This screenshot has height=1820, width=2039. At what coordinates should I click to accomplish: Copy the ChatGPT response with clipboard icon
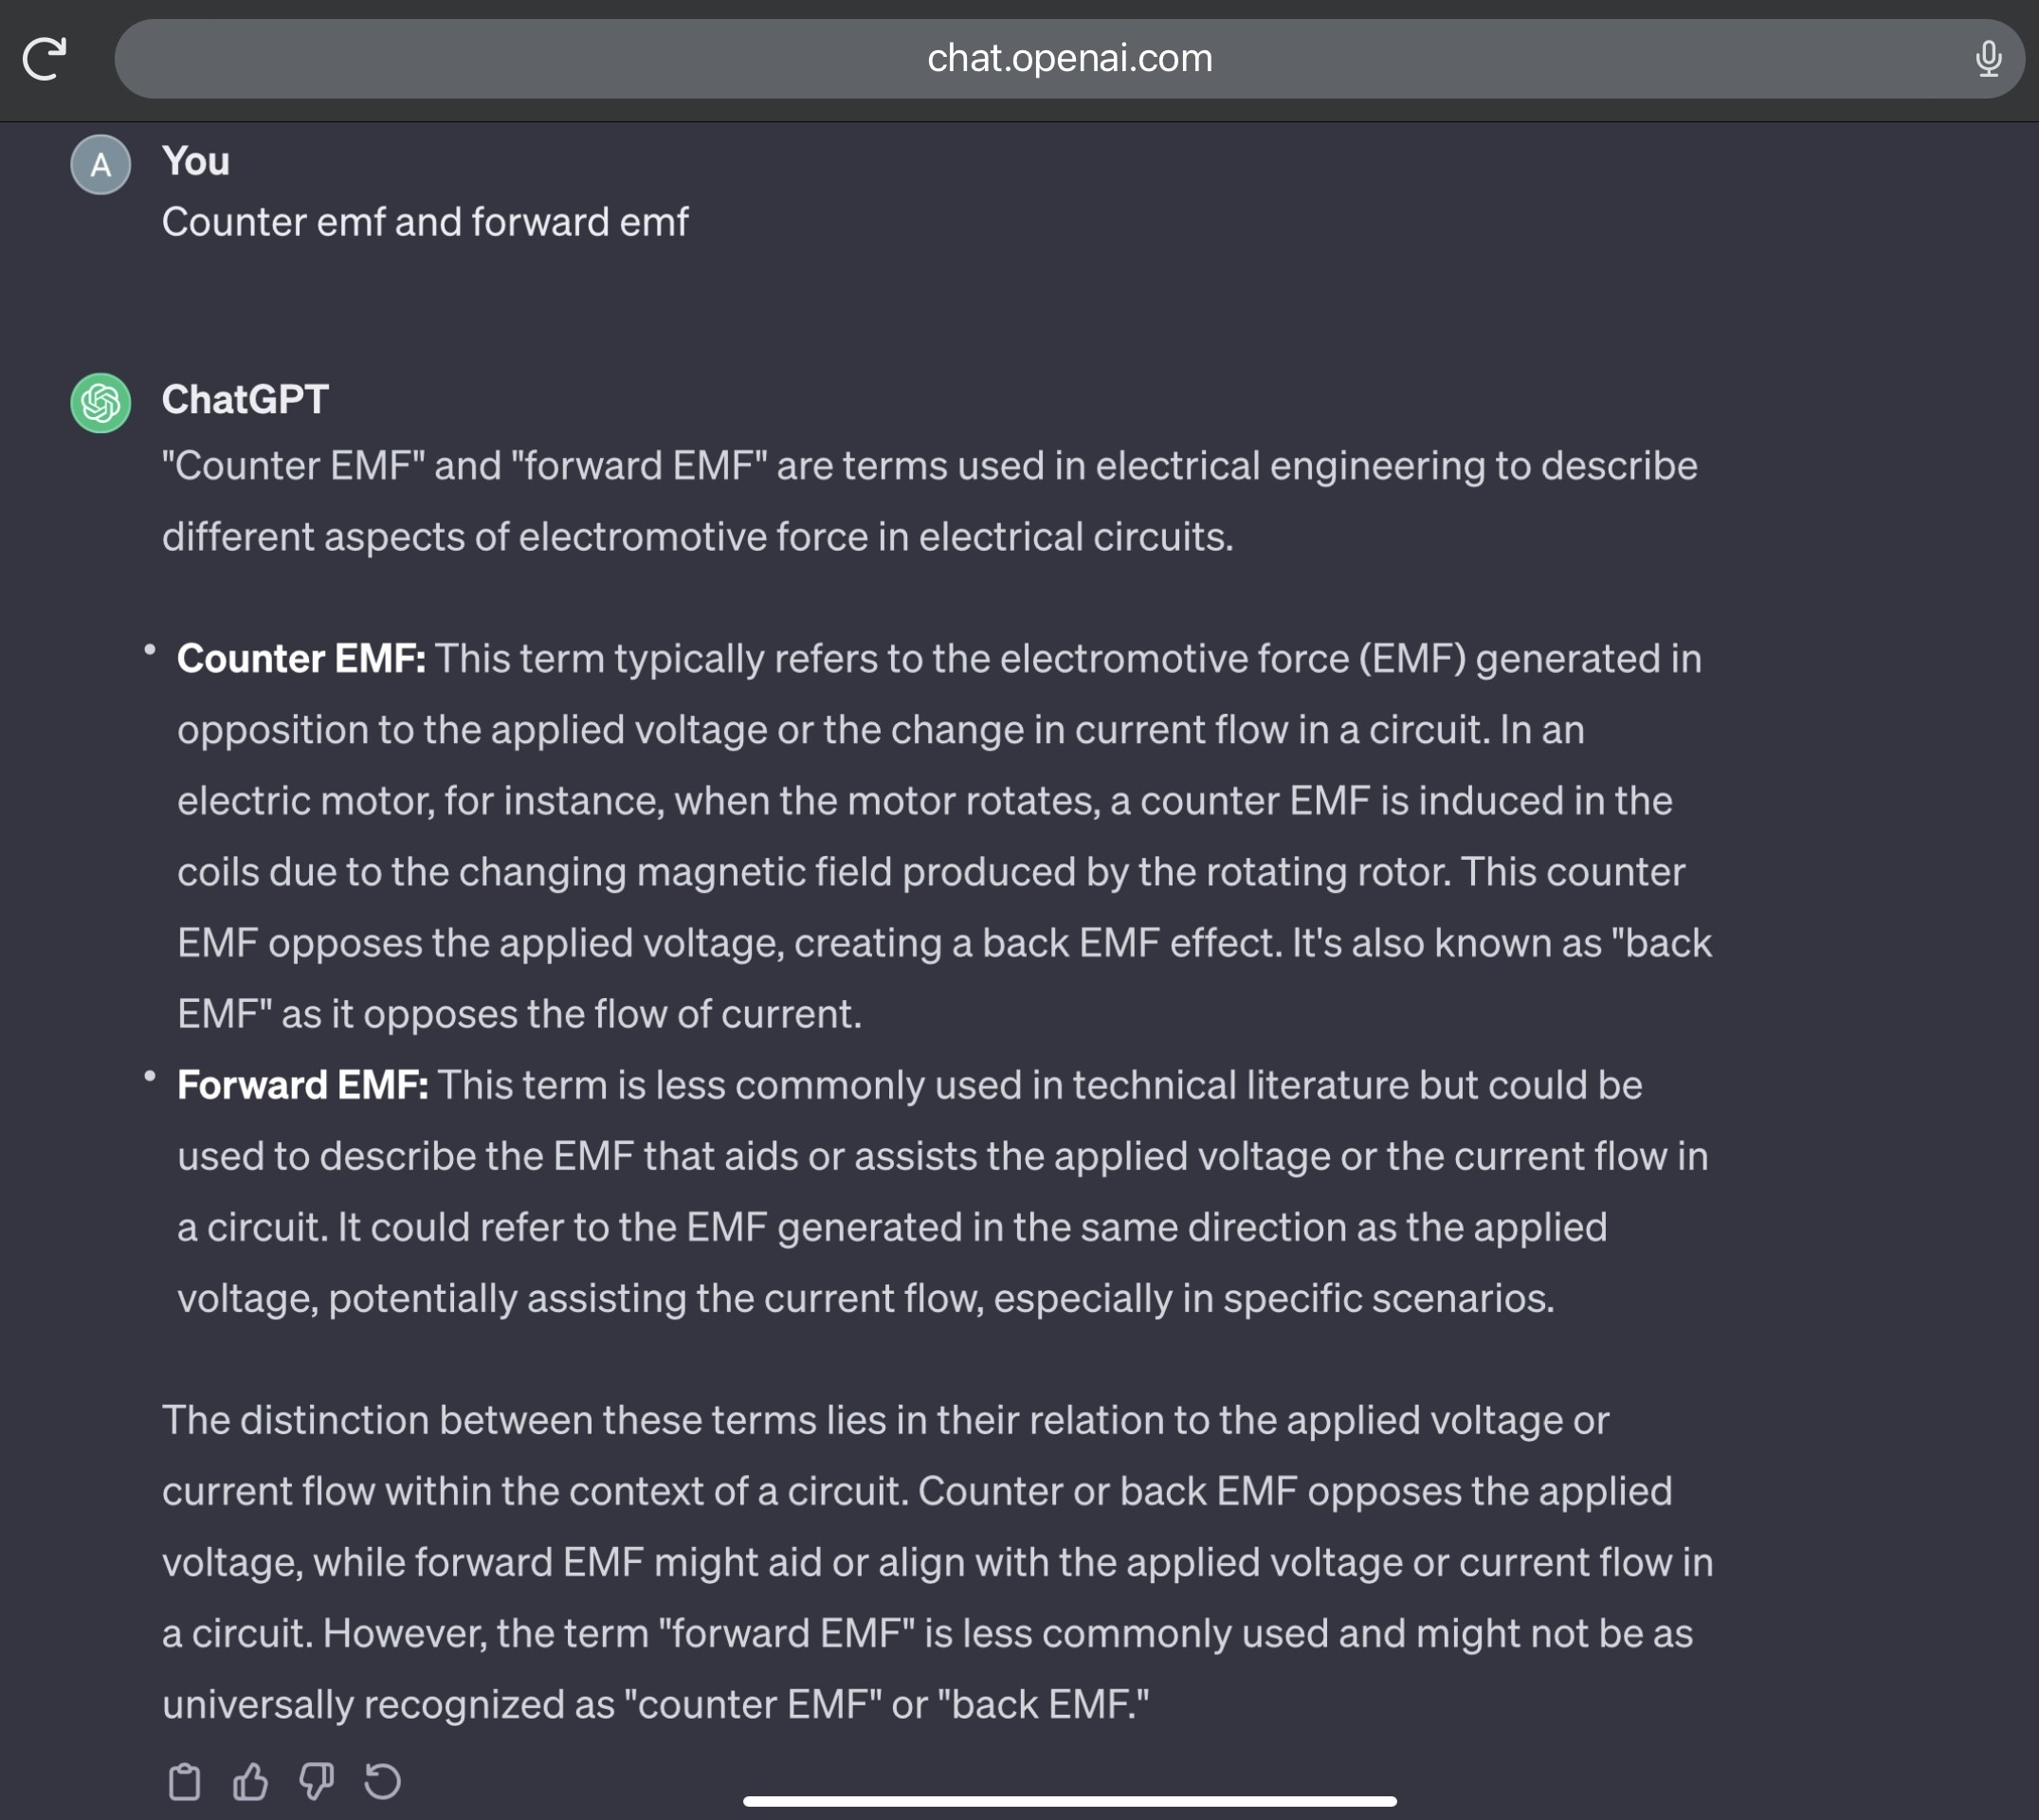tap(184, 1781)
